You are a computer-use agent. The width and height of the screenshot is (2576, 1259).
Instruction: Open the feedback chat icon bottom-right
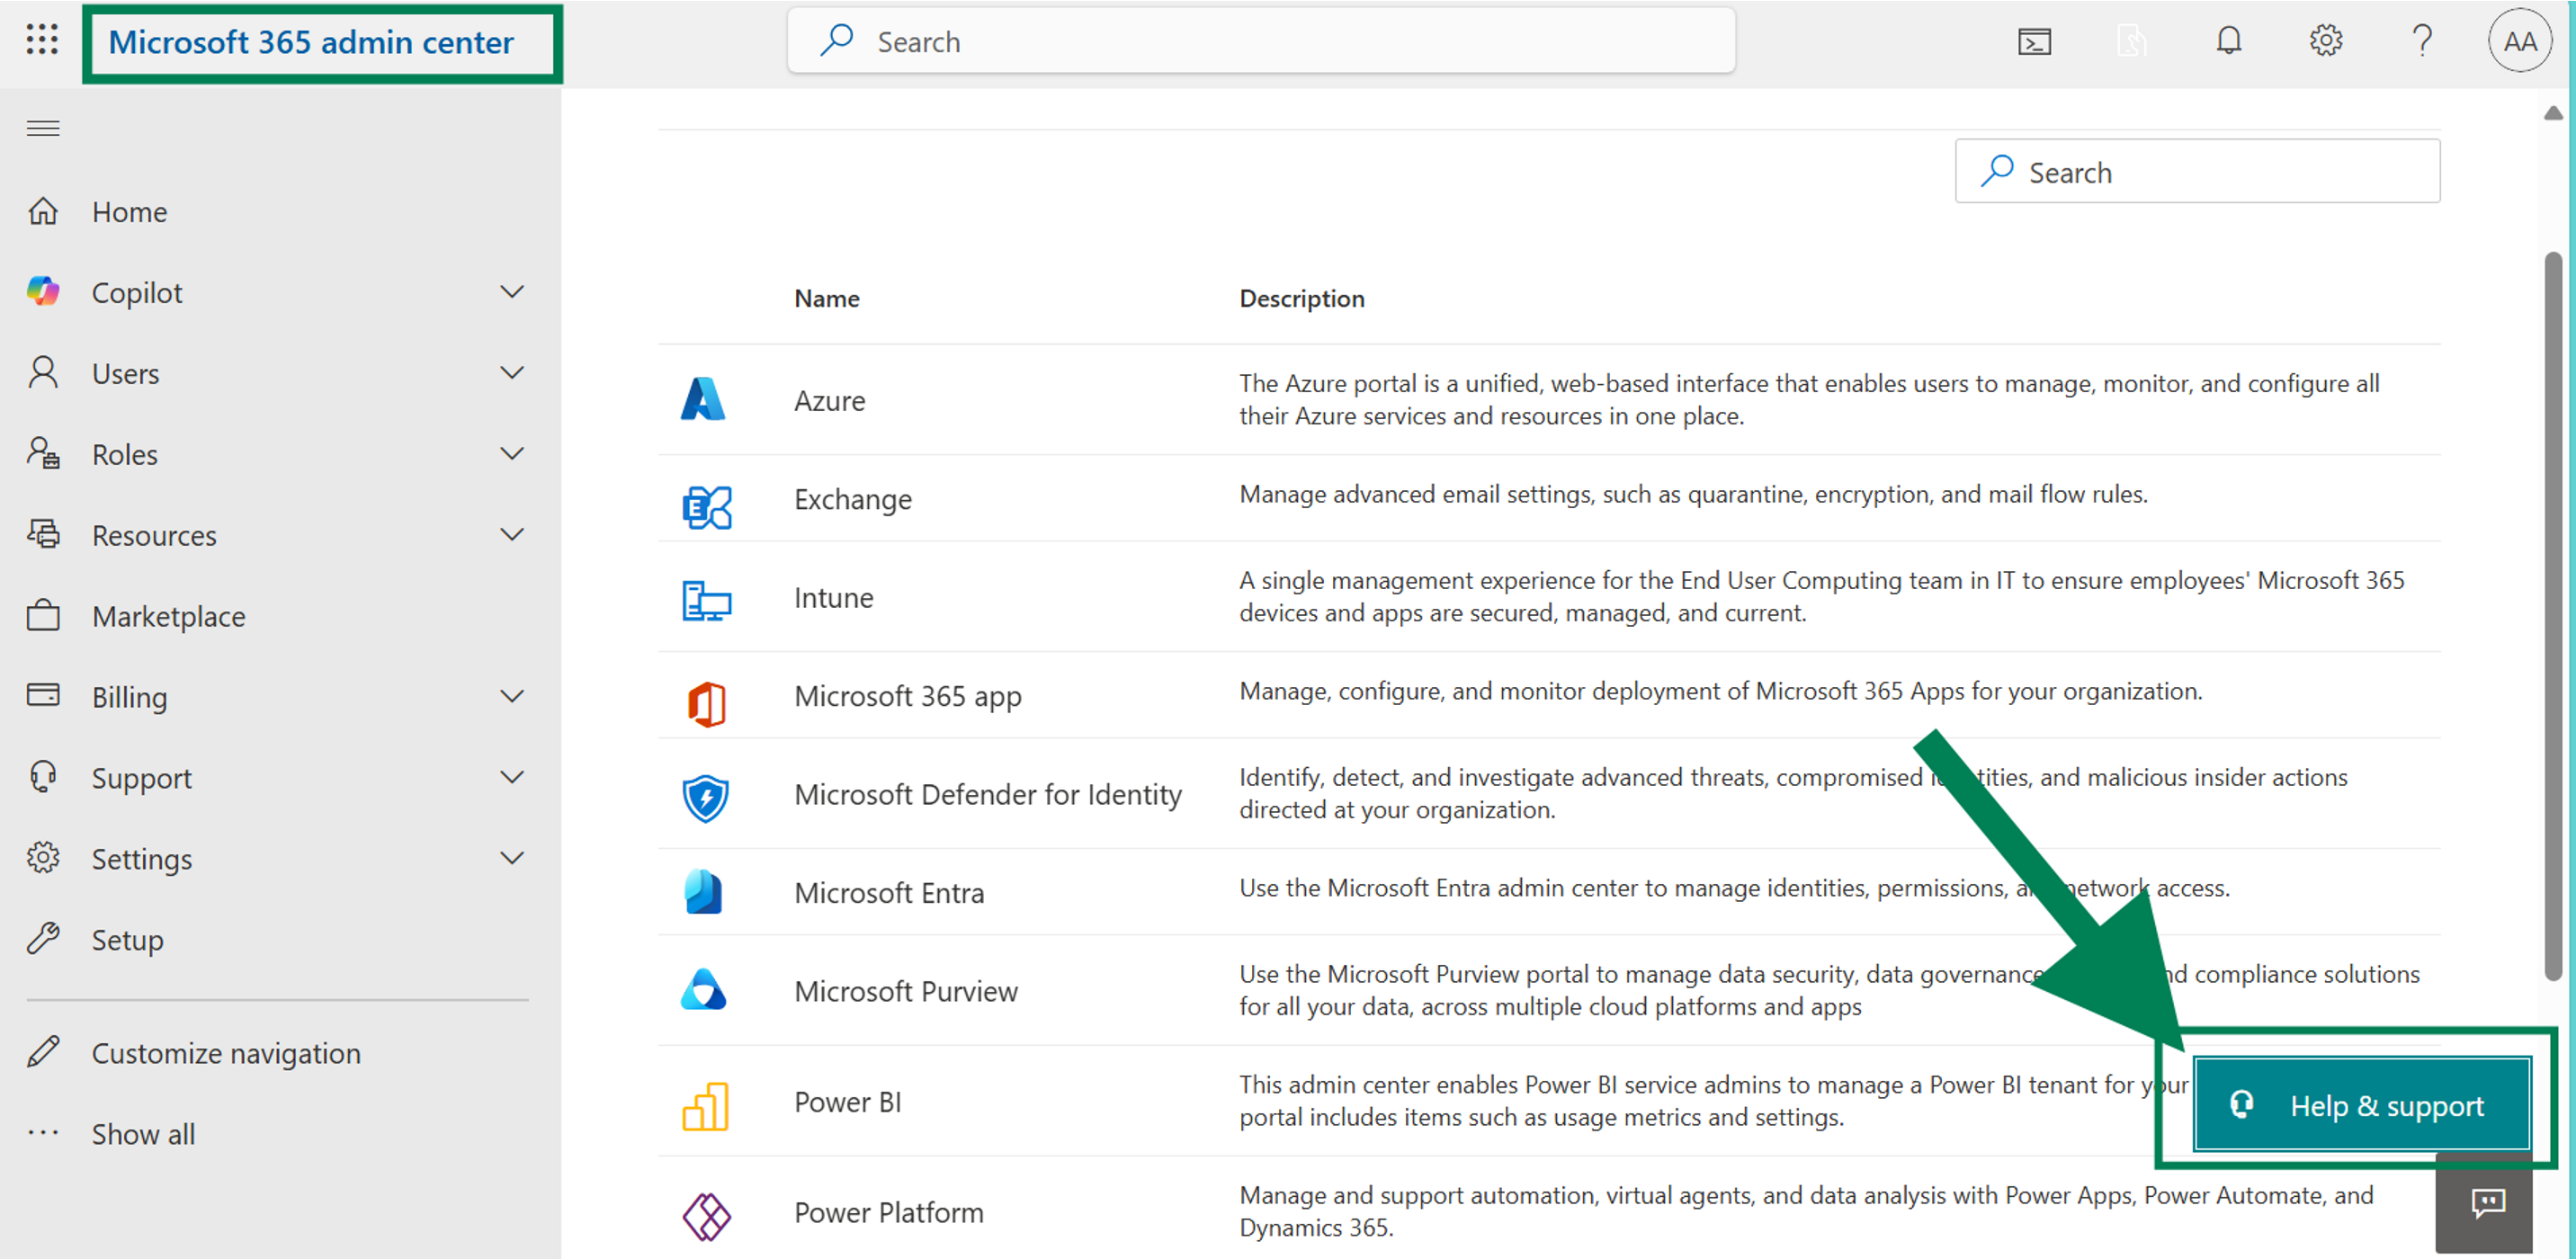[2487, 1202]
